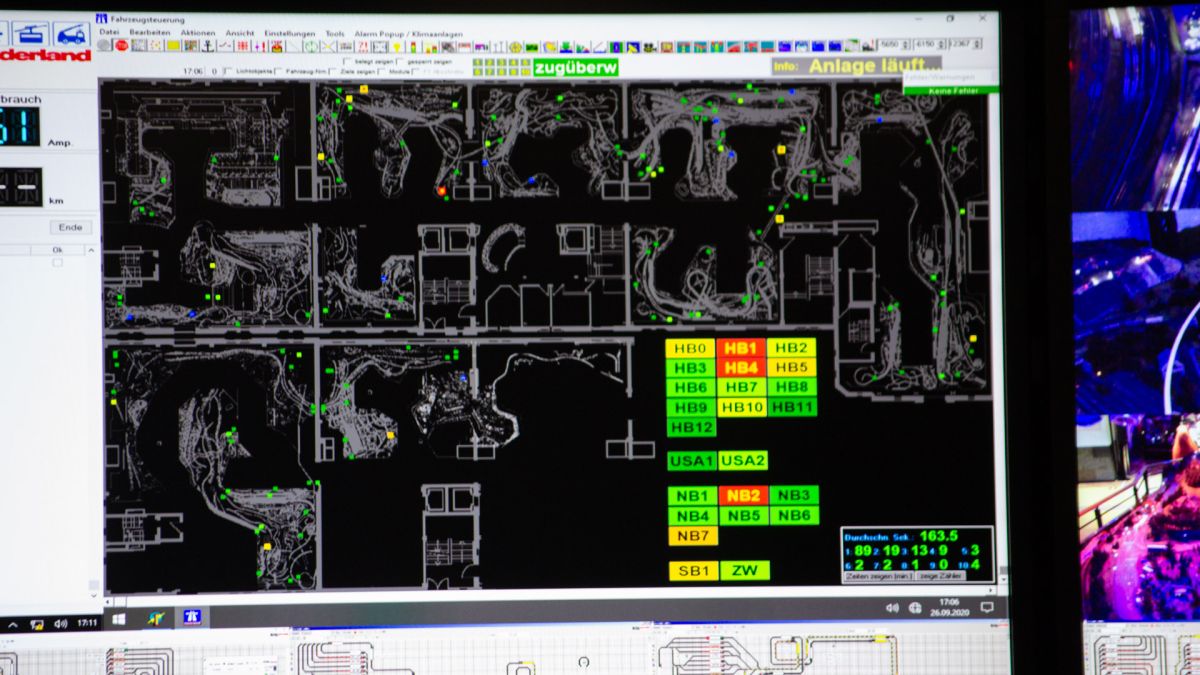Click the volume icon in the system tray
Screen dimensions: 1200x675
click(x=891, y=607)
